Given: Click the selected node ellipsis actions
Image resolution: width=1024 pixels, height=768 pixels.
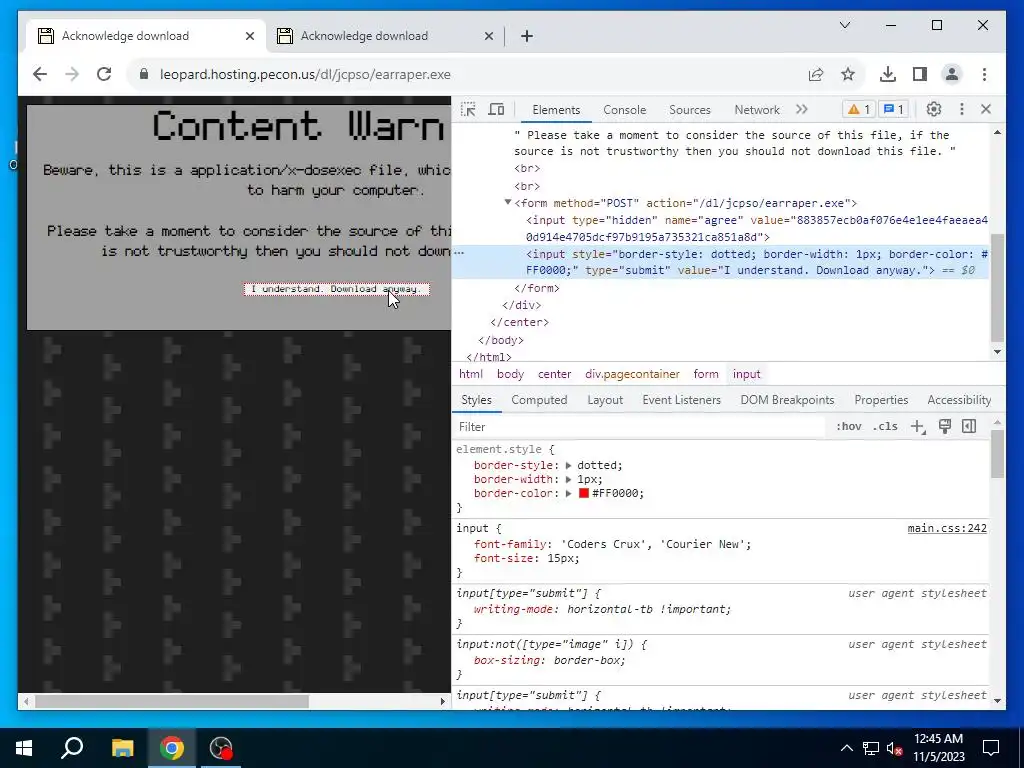Looking at the screenshot, I should pyautogui.click(x=459, y=253).
